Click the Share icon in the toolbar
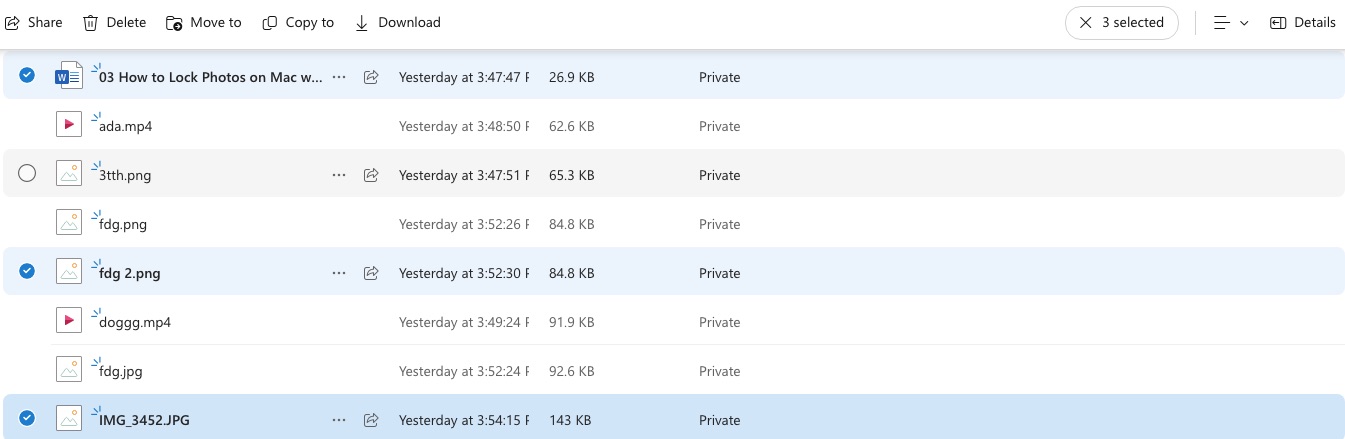 pos(13,23)
